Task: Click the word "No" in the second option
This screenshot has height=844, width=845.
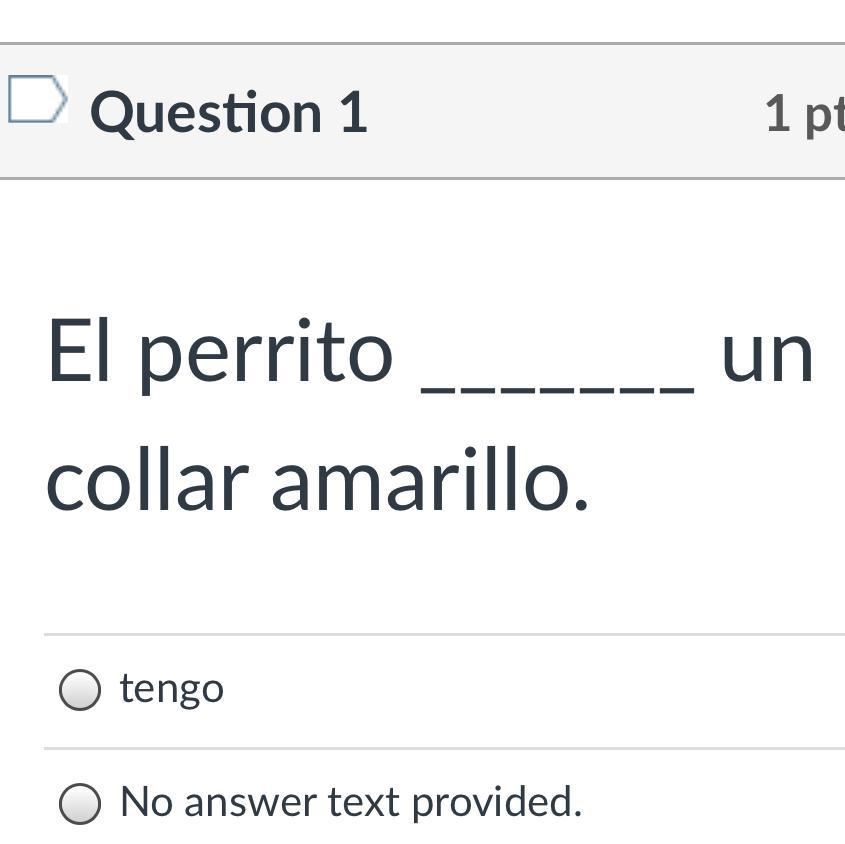Action: coord(145,802)
